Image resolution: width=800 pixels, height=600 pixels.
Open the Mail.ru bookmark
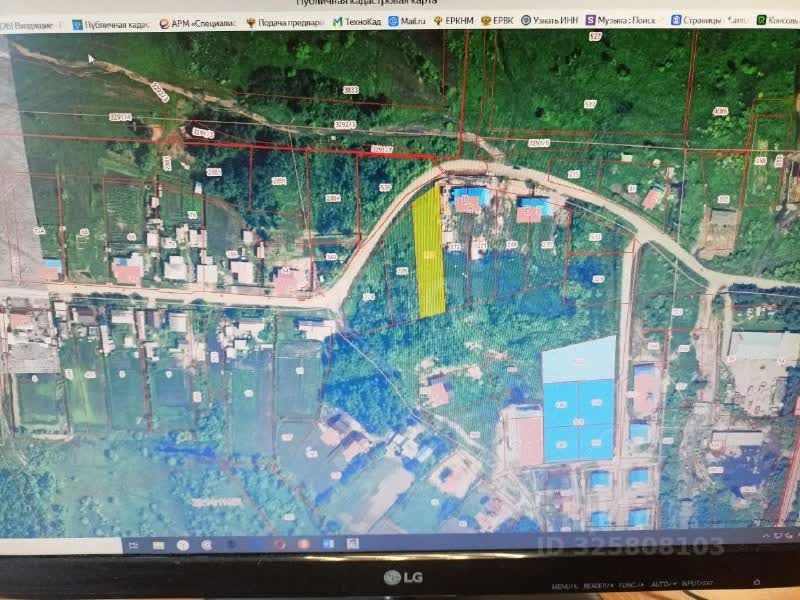(x=407, y=21)
